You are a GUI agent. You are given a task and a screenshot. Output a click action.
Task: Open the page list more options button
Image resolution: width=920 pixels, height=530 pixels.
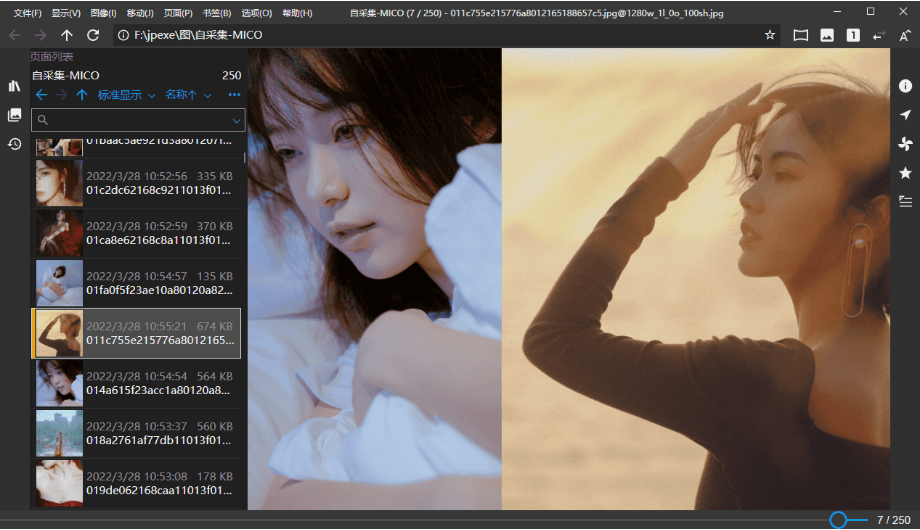click(x=234, y=95)
